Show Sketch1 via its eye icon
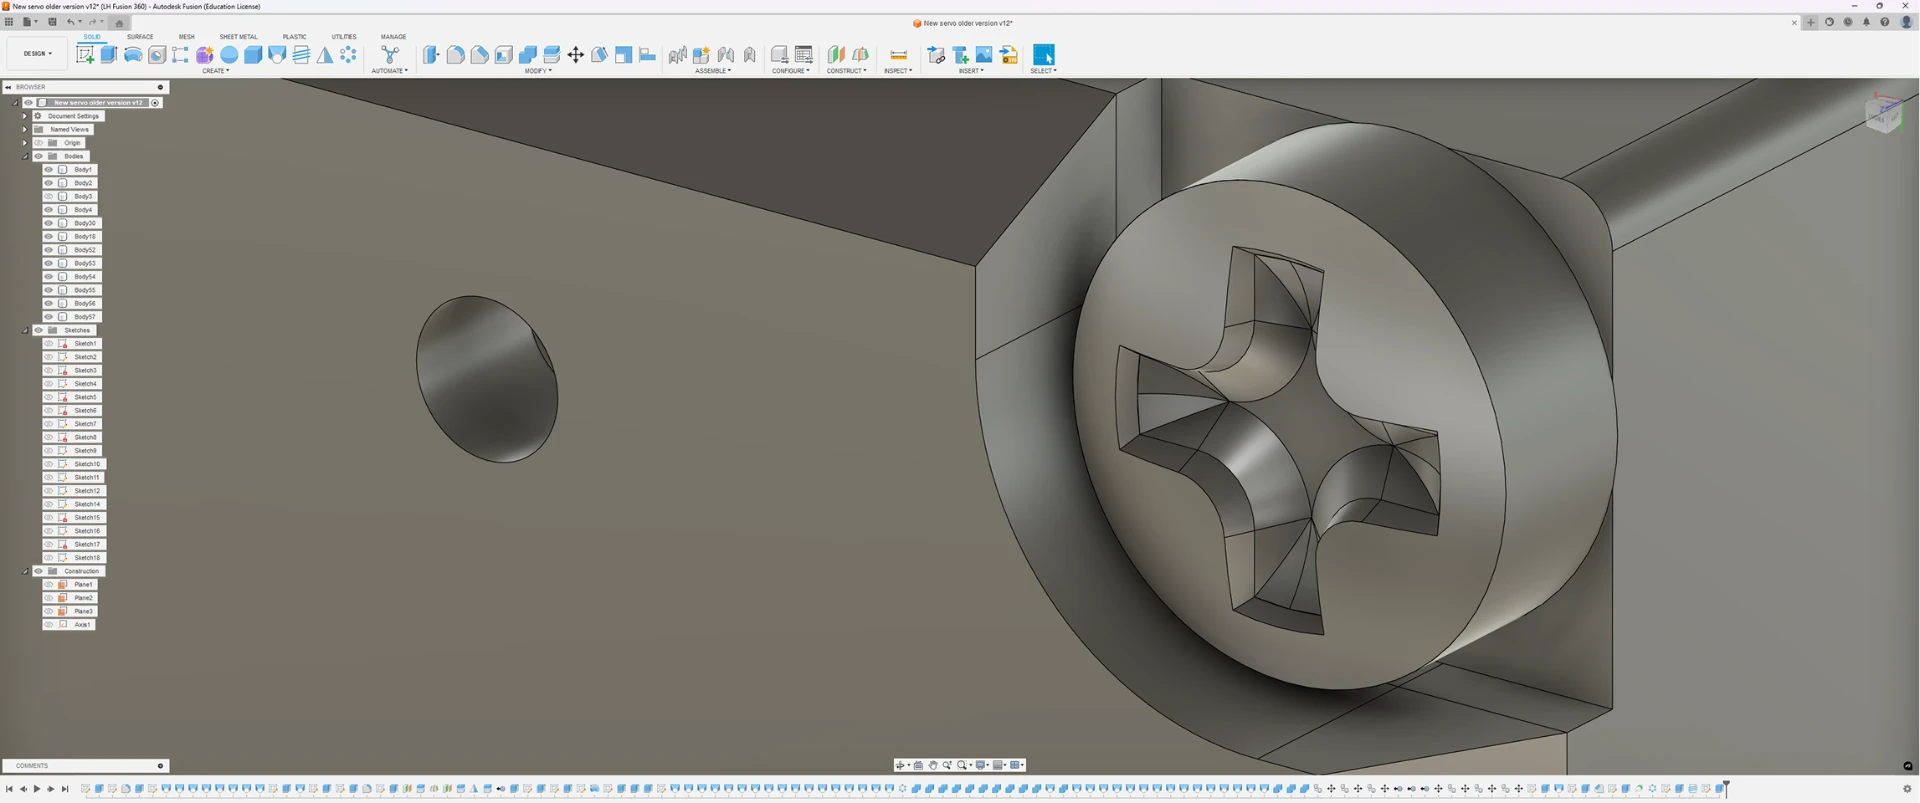The width and height of the screenshot is (1920, 803). click(48, 344)
